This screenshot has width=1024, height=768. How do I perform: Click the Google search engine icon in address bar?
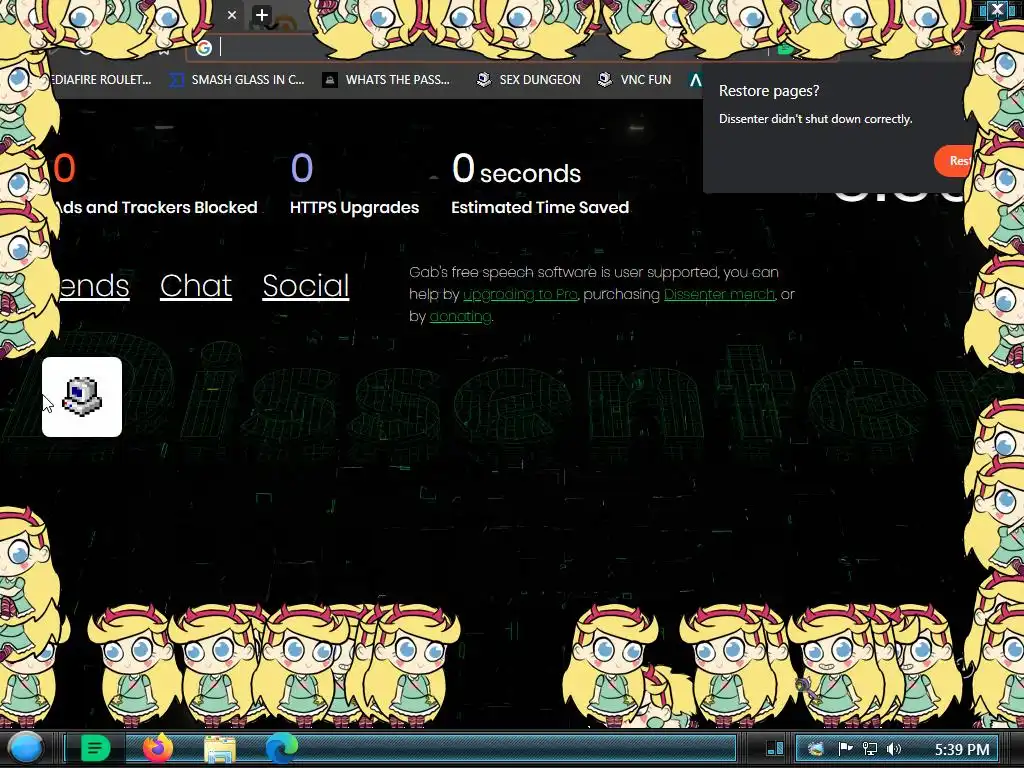pyautogui.click(x=204, y=48)
